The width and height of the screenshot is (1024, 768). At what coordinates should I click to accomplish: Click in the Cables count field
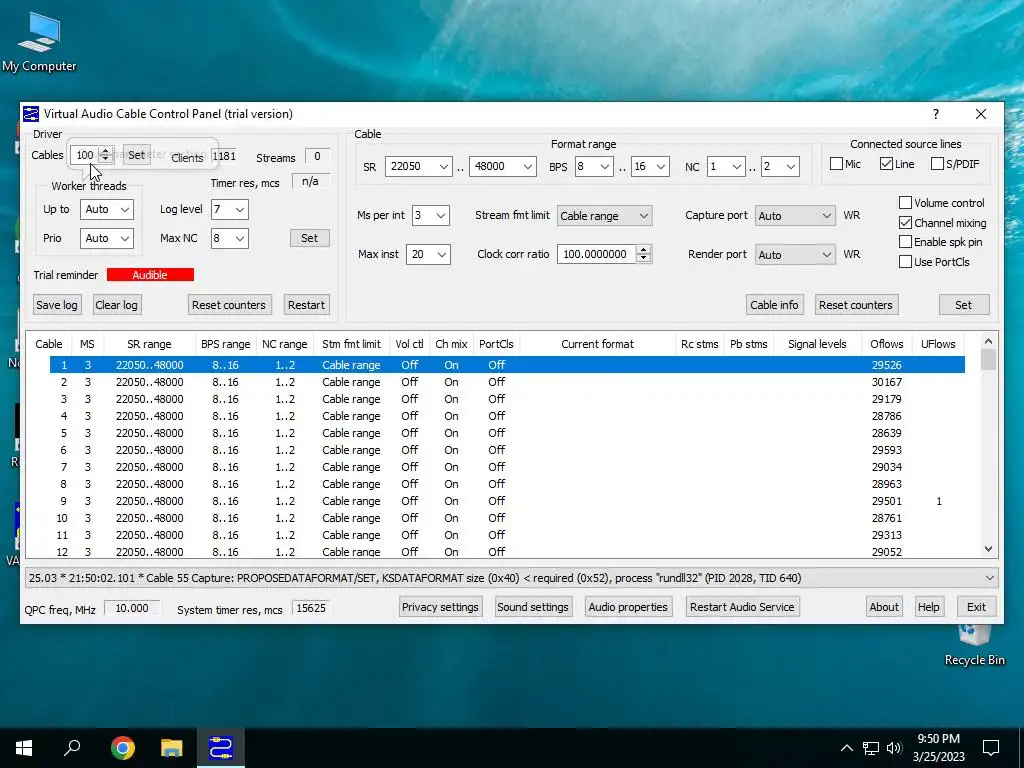point(84,155)
